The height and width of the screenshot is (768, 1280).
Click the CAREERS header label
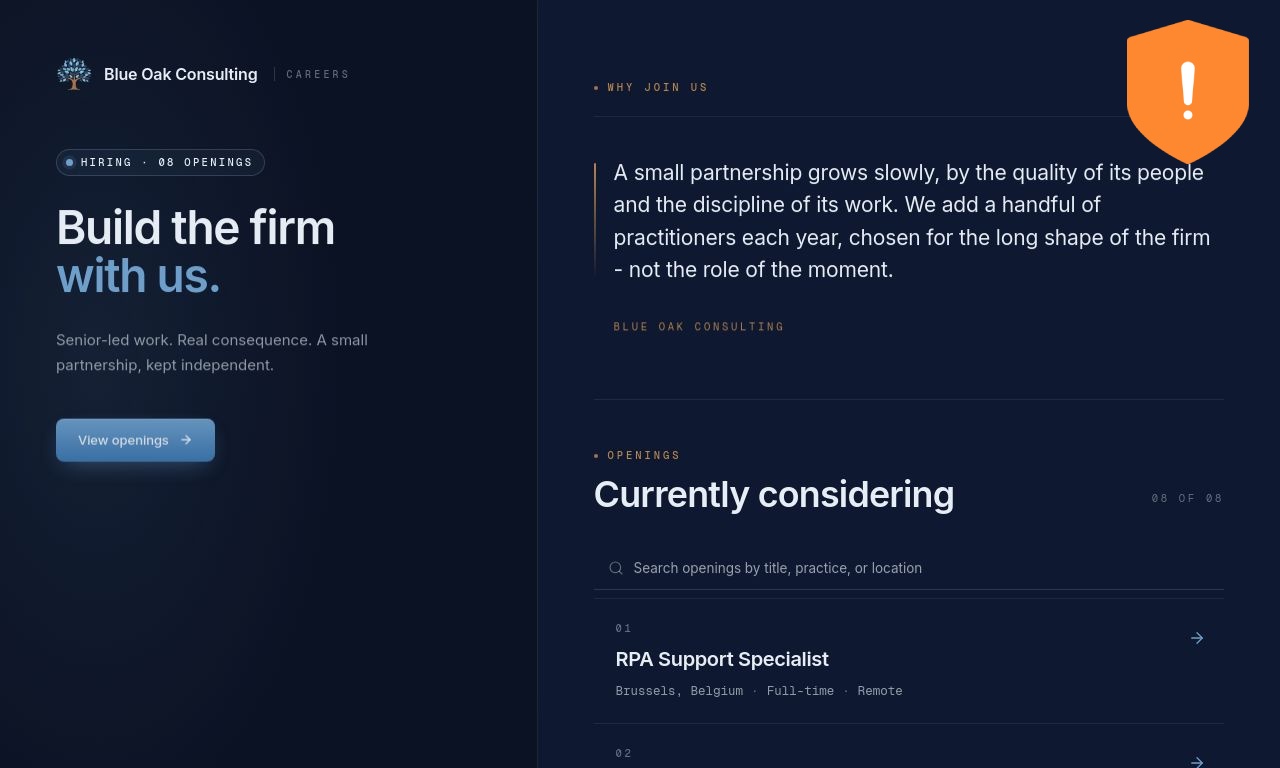(x=318, y=74)
